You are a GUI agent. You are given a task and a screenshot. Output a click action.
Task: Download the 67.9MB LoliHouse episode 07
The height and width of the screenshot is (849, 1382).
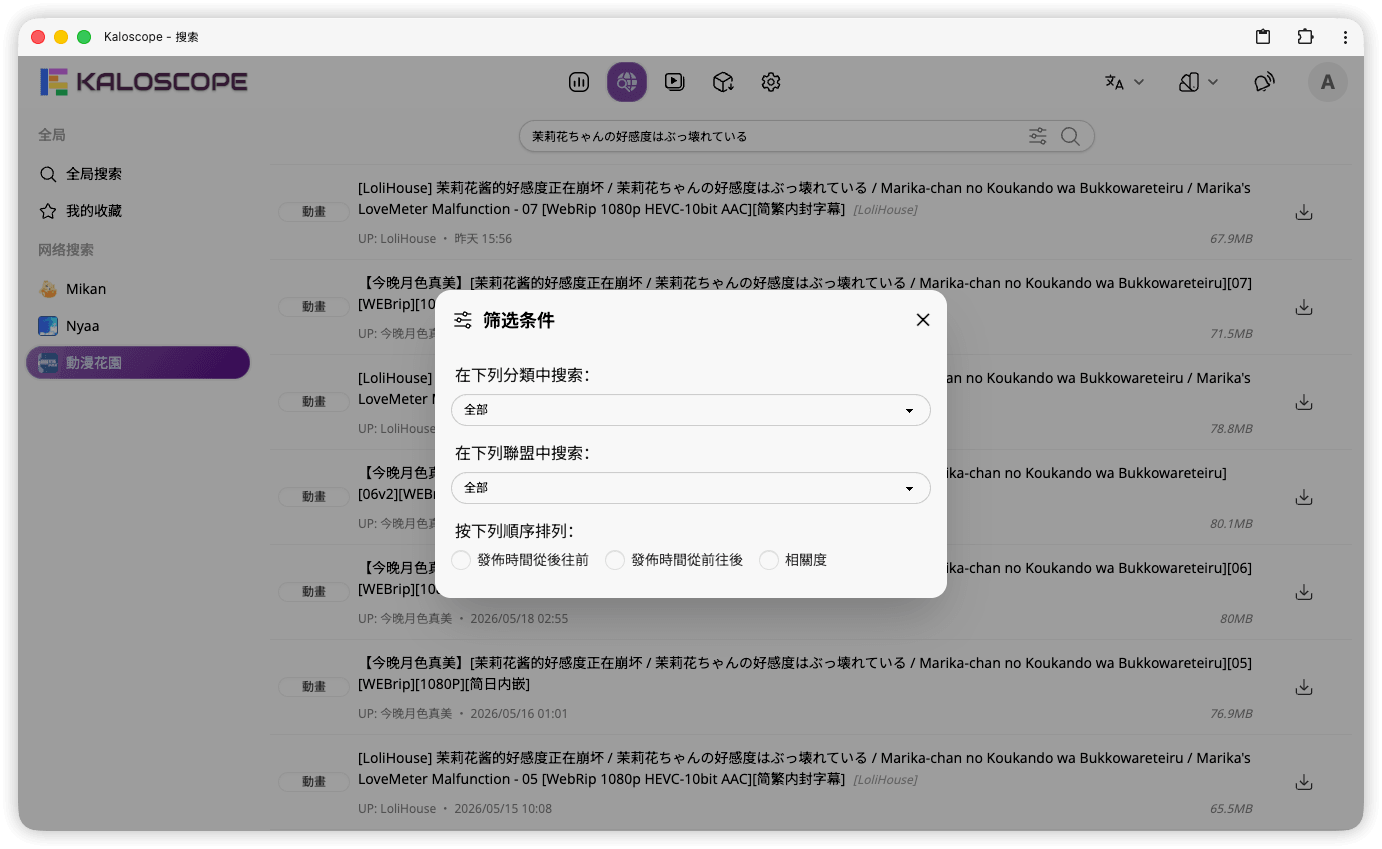click(x=1303, y=212)
